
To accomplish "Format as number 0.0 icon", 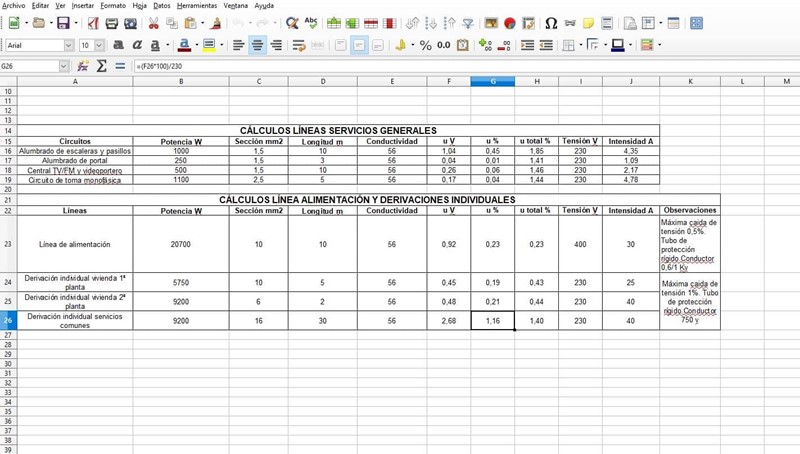I will (444, 45).
